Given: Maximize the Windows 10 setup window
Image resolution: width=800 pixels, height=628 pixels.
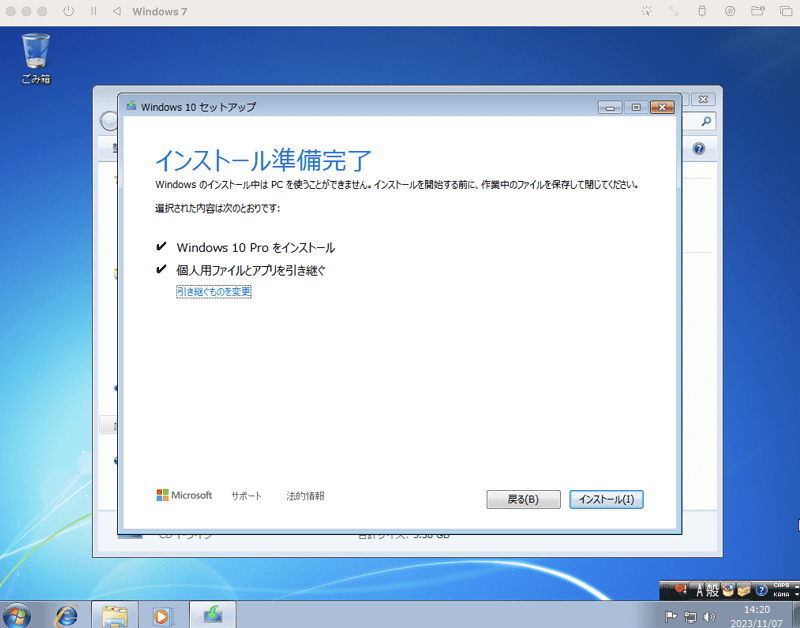Looking at the screenshot, I should pos(636,107).
